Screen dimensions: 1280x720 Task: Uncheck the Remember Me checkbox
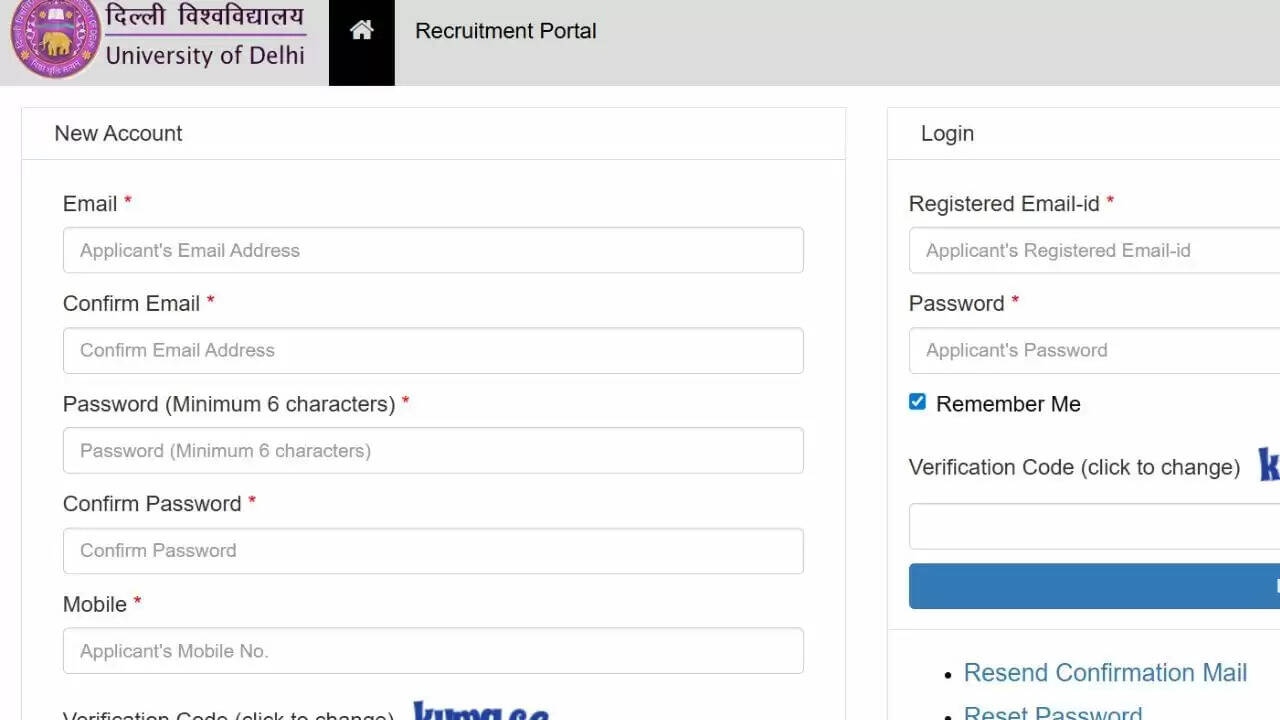pyautogui.click(x=917, y=402)
